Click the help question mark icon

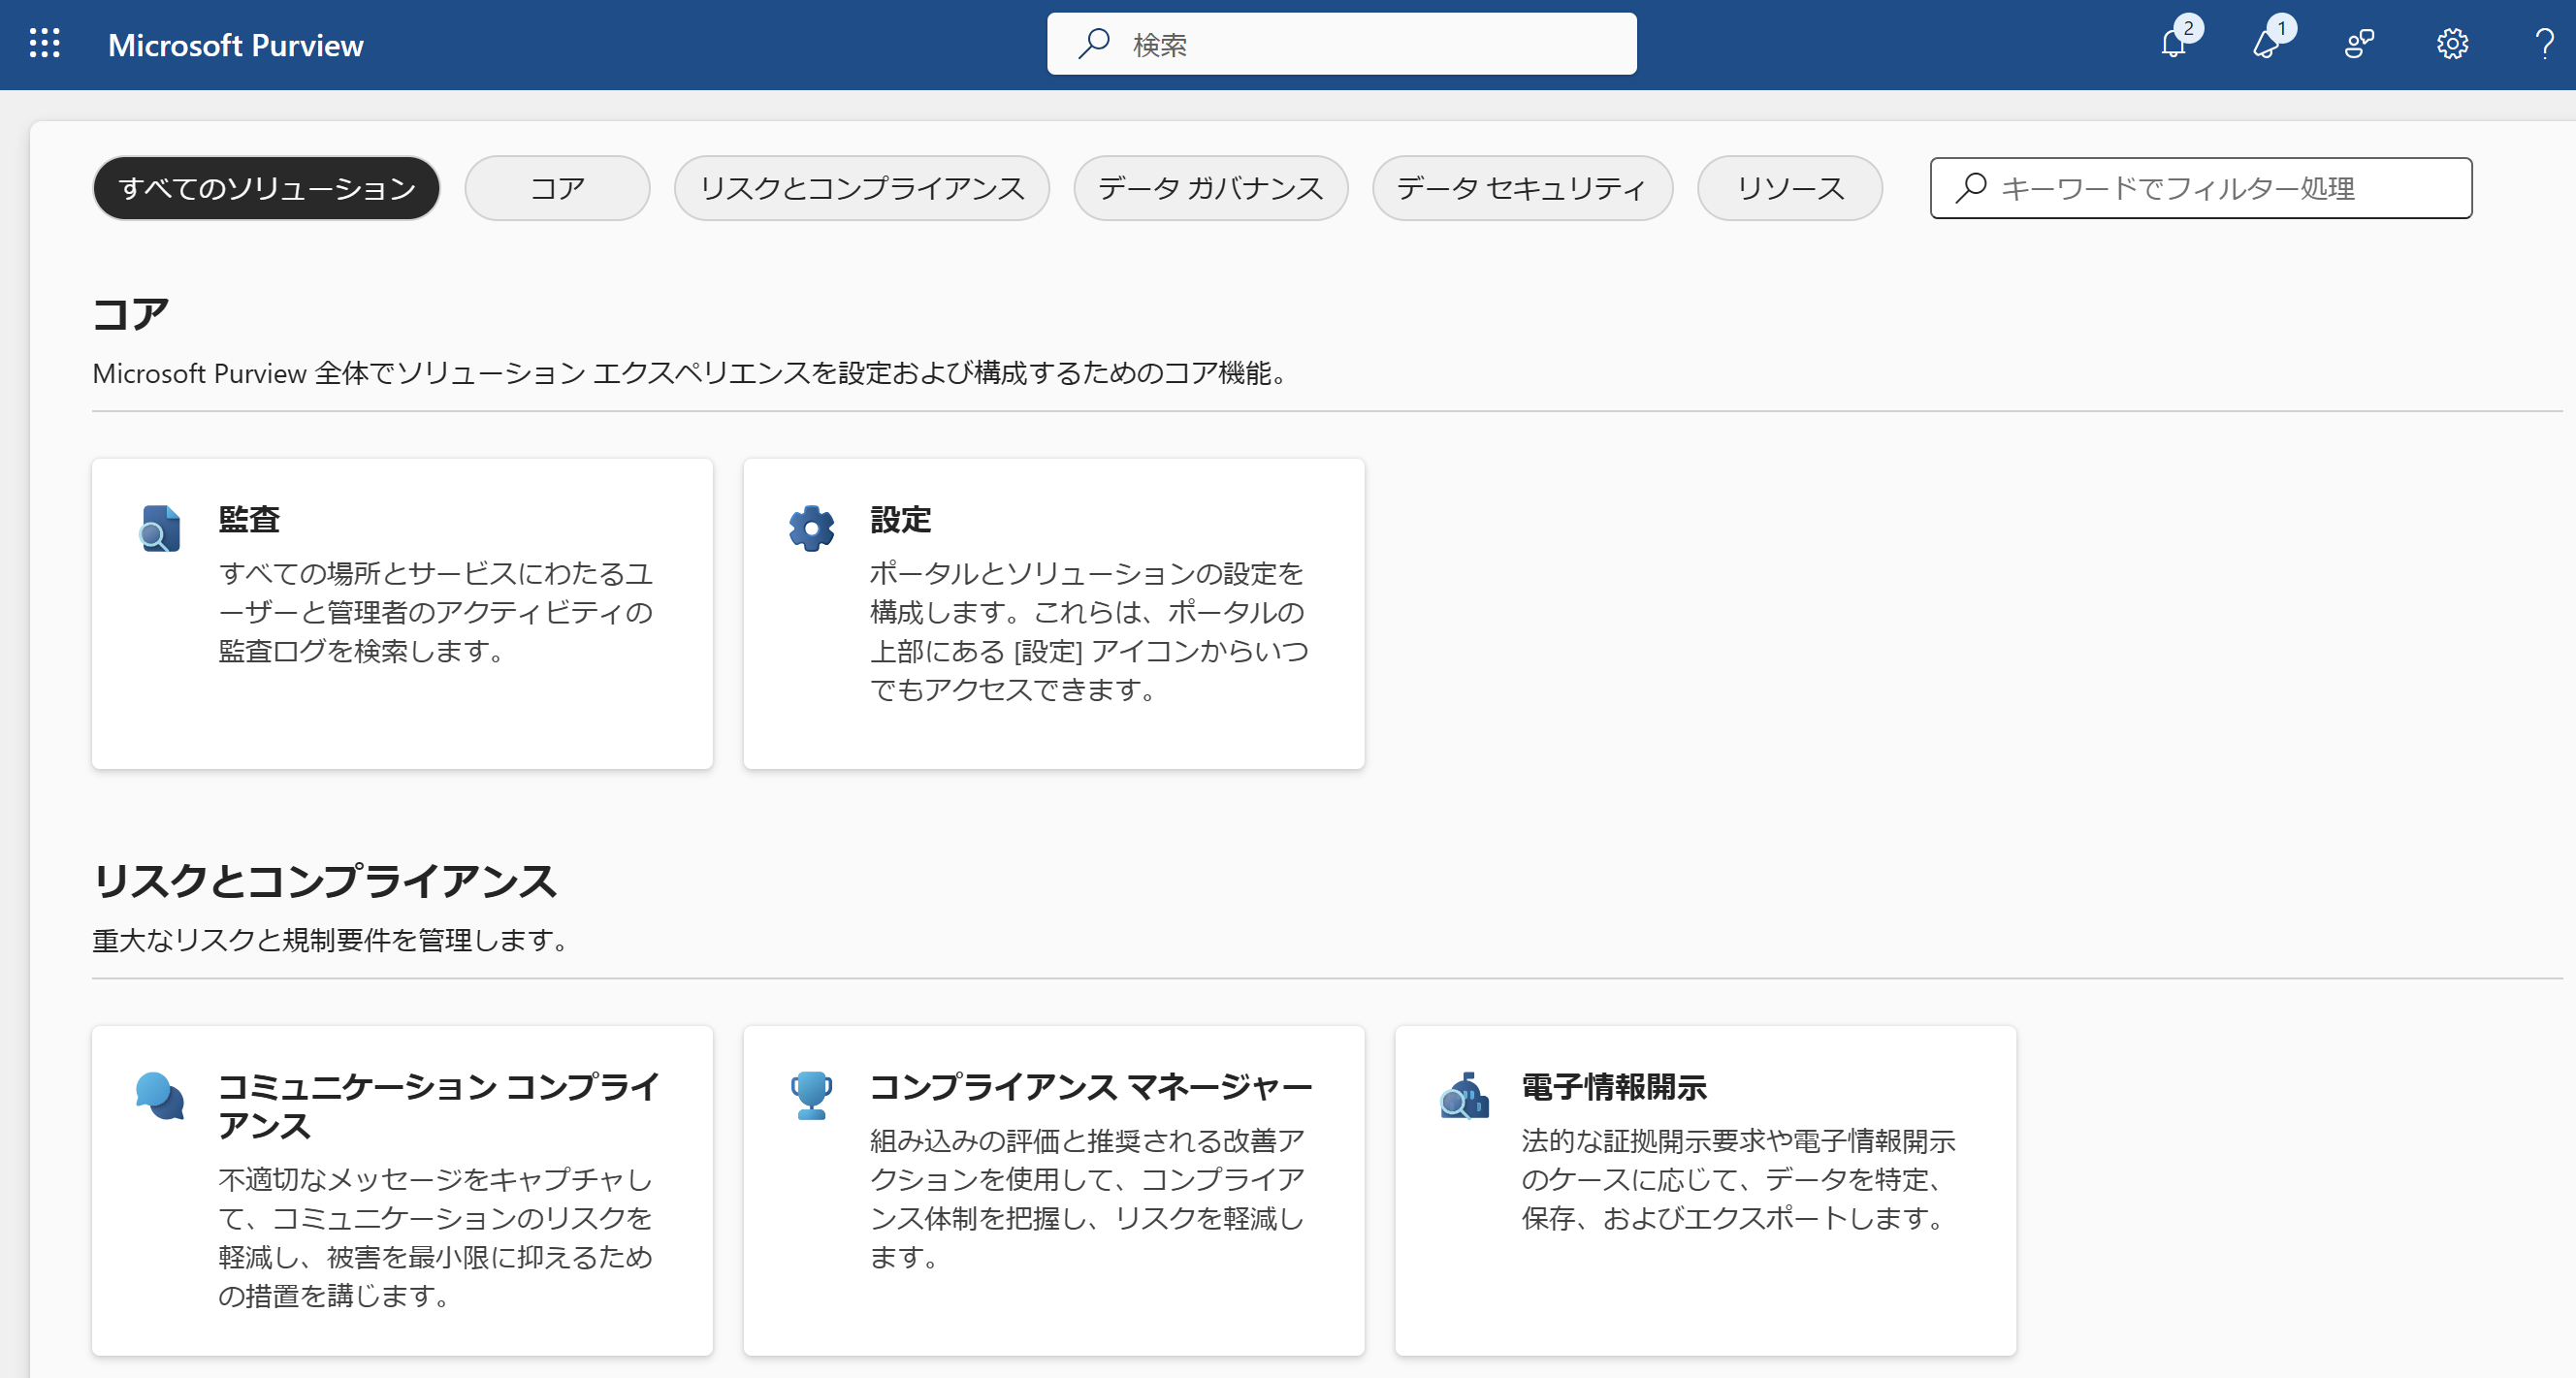point(2543,44)
